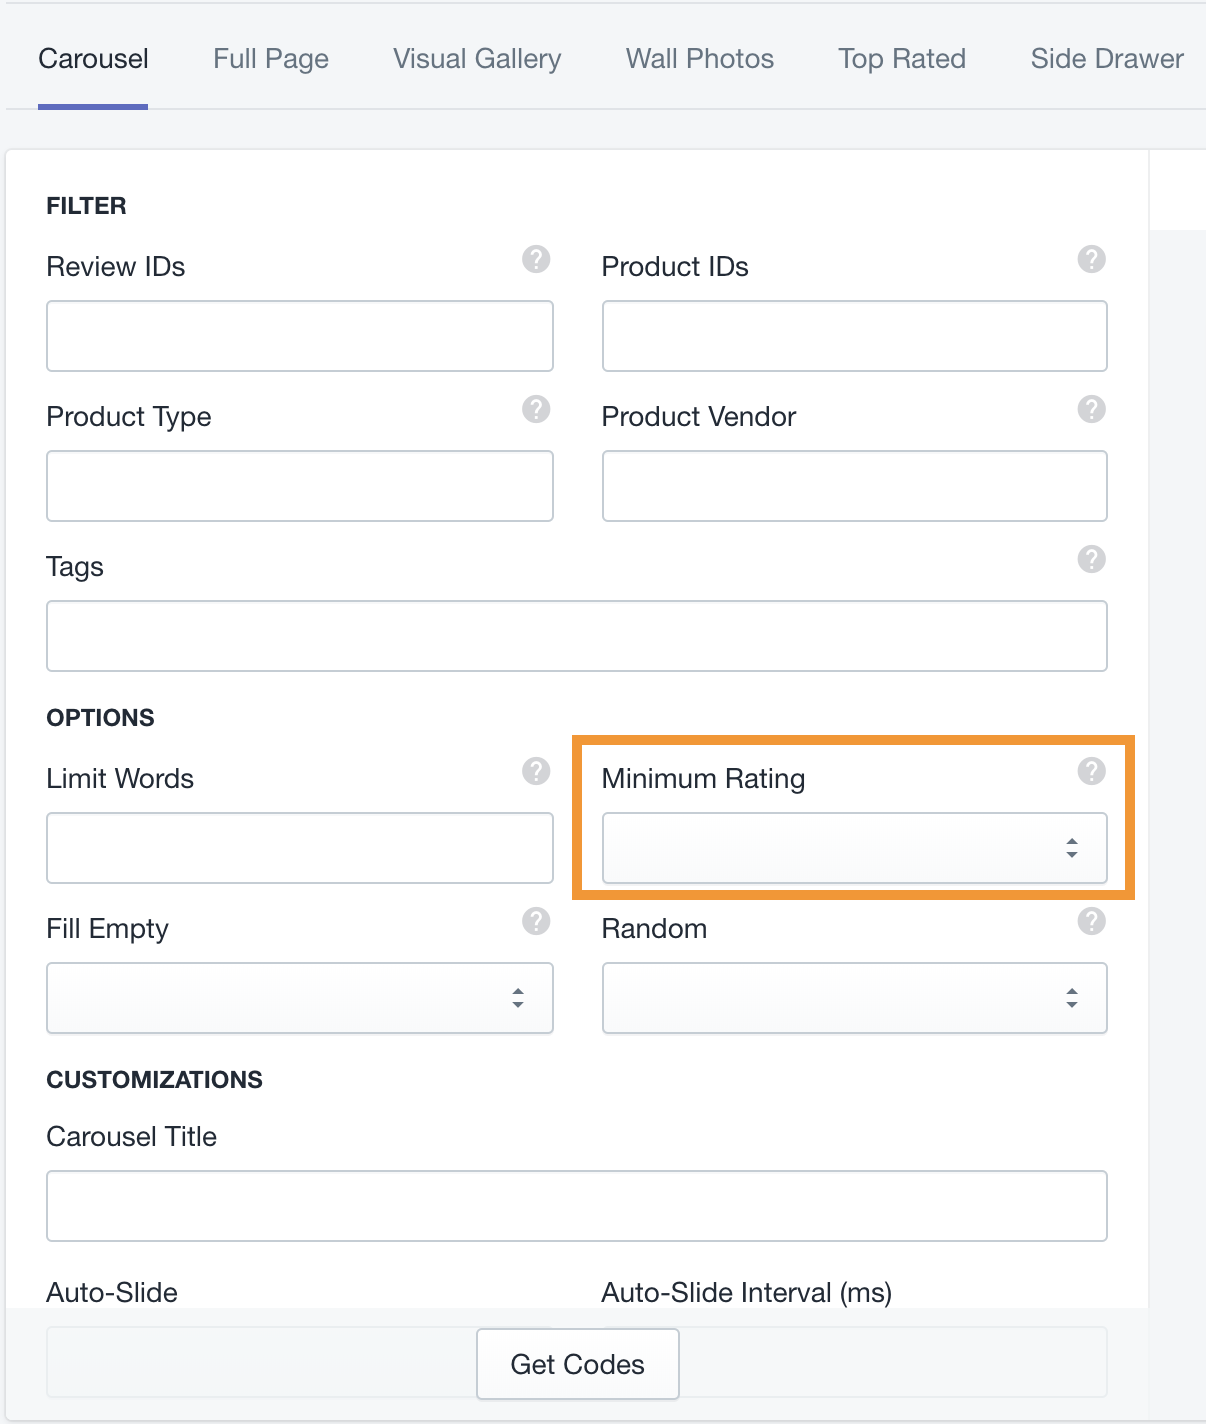Open the Fill Empty dropdown
The width and height of the screenshot is (1206, 1424).
[x=299, y=998]
